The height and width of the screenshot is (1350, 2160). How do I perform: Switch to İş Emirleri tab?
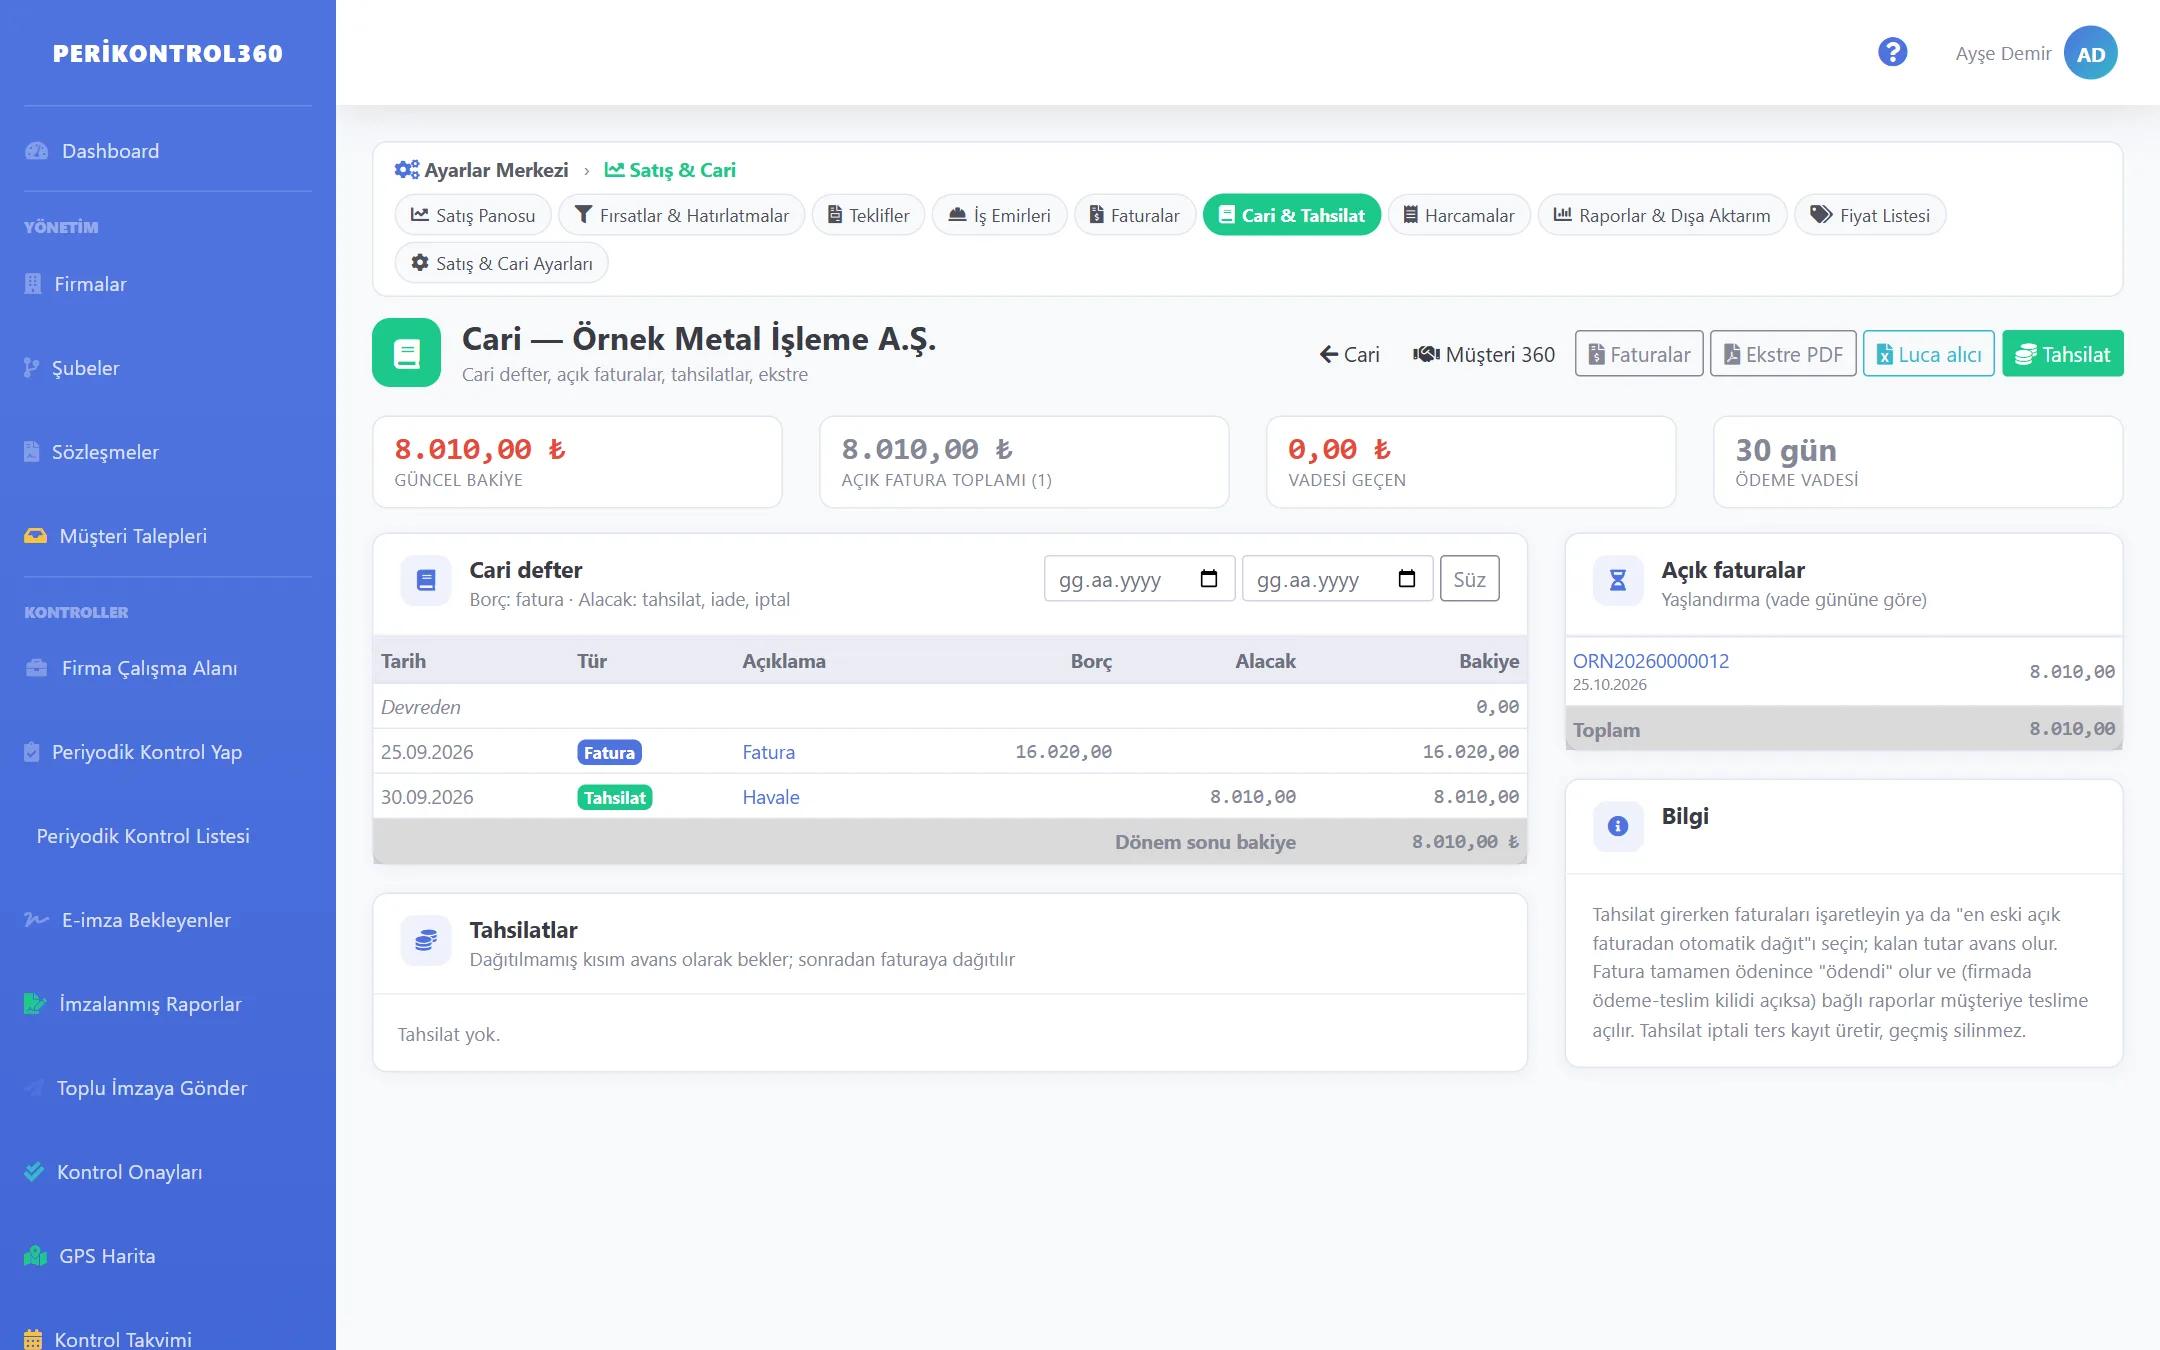pyautogui.click(x=999, y=215)
